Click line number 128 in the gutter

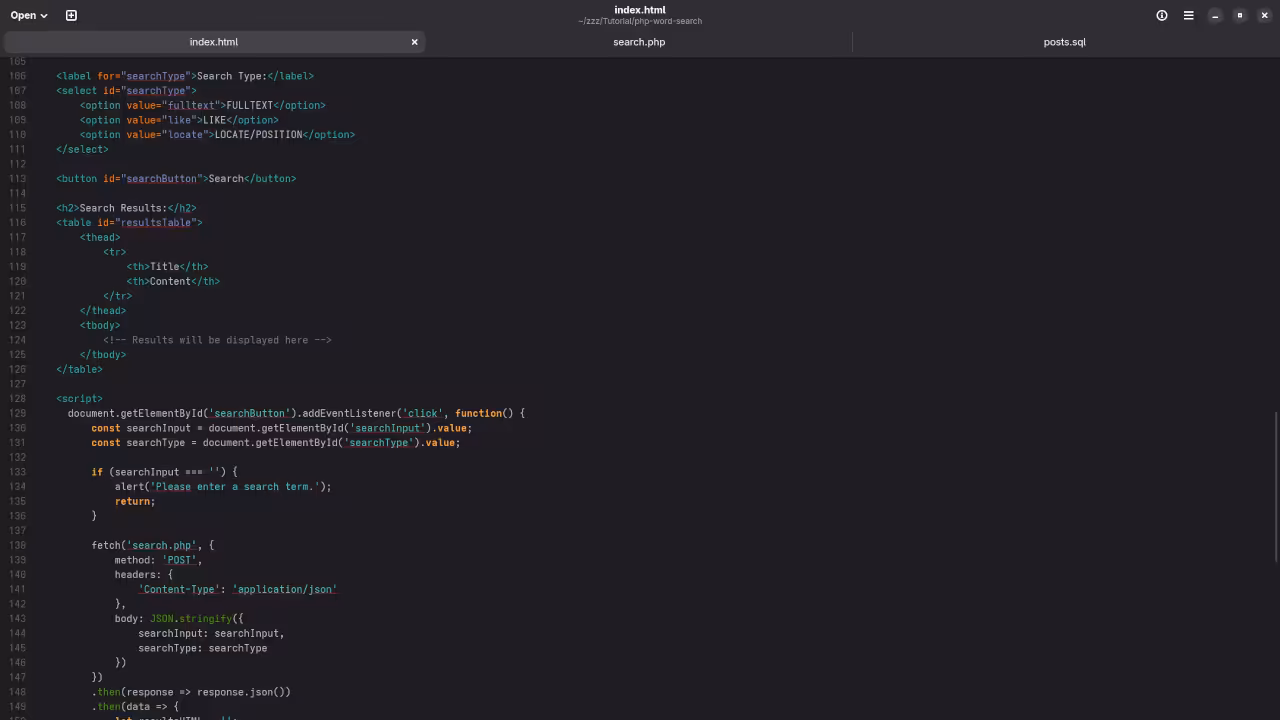pyautogui.click(x=17, y=398)
